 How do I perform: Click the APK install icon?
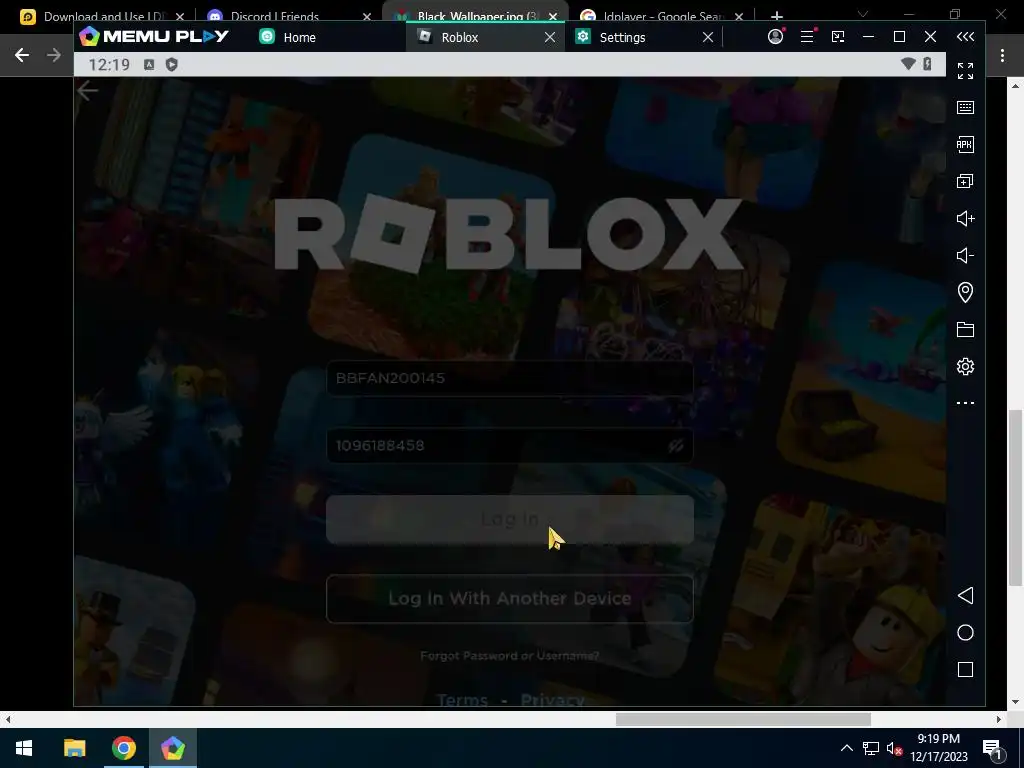pyautogui.click(x=965, y=144)
